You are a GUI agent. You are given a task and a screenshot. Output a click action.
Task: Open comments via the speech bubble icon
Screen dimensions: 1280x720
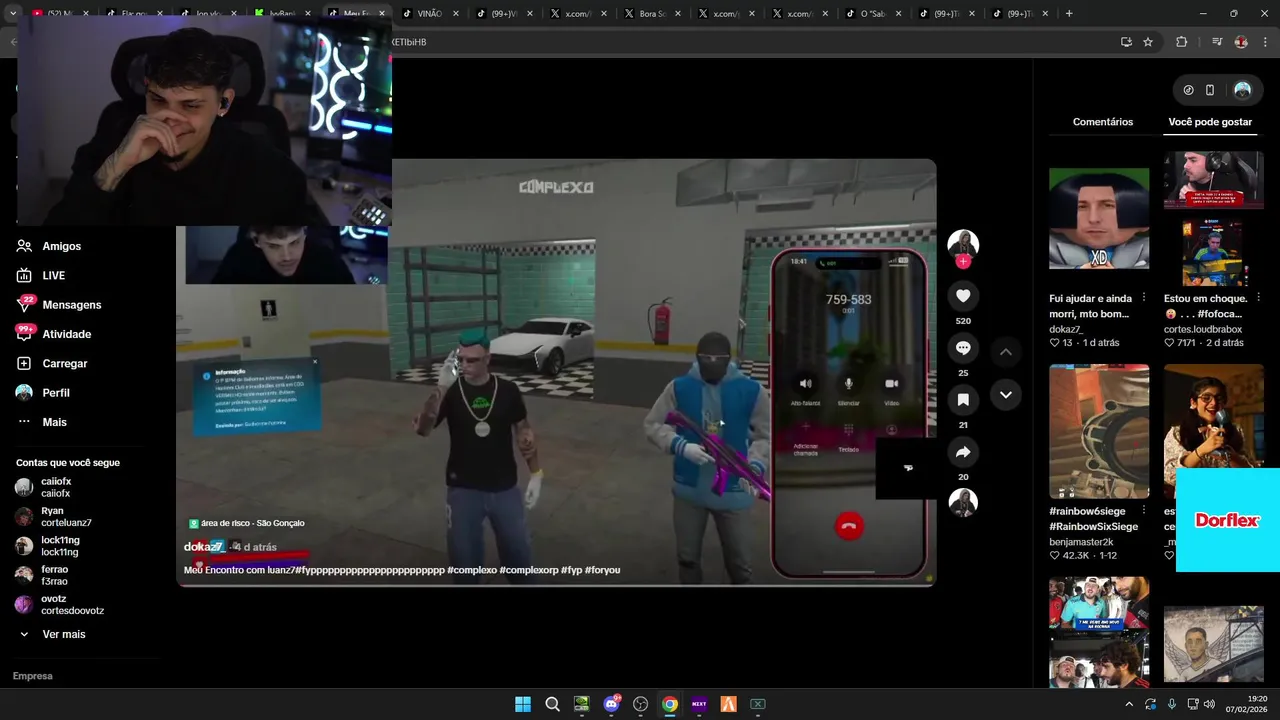963,348
